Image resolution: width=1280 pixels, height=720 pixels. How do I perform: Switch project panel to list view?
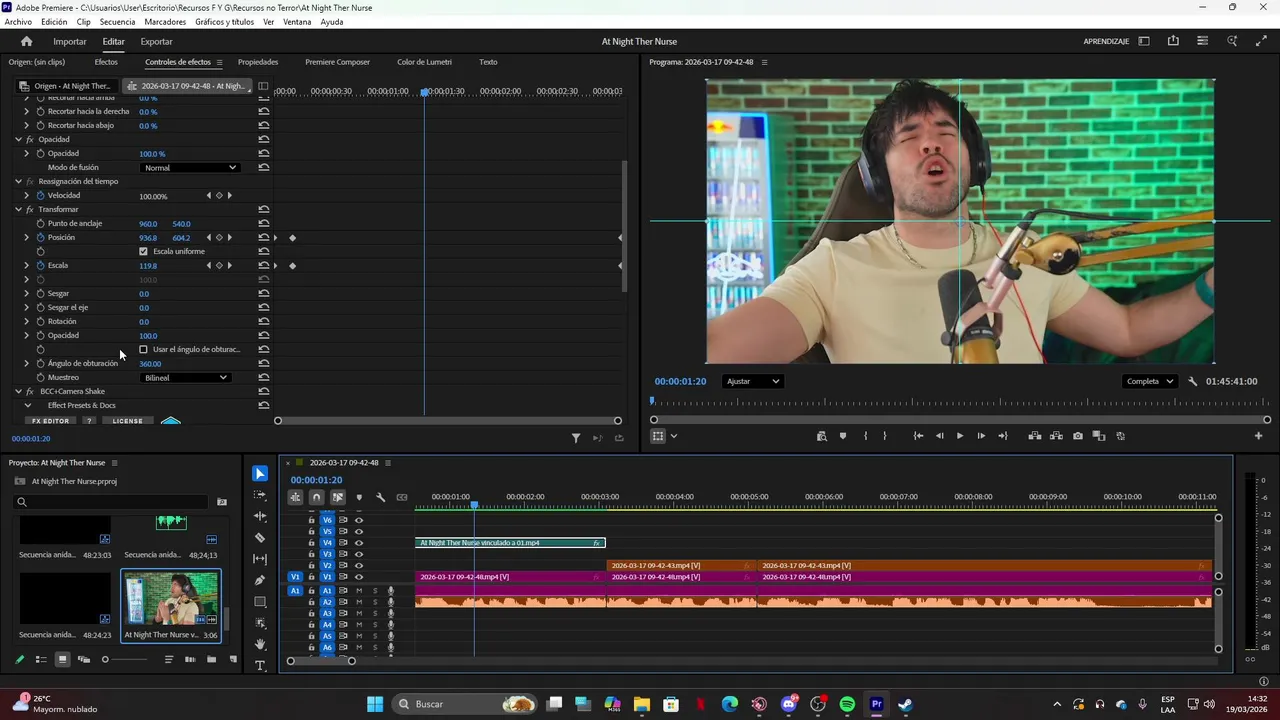tap(41, 659)
